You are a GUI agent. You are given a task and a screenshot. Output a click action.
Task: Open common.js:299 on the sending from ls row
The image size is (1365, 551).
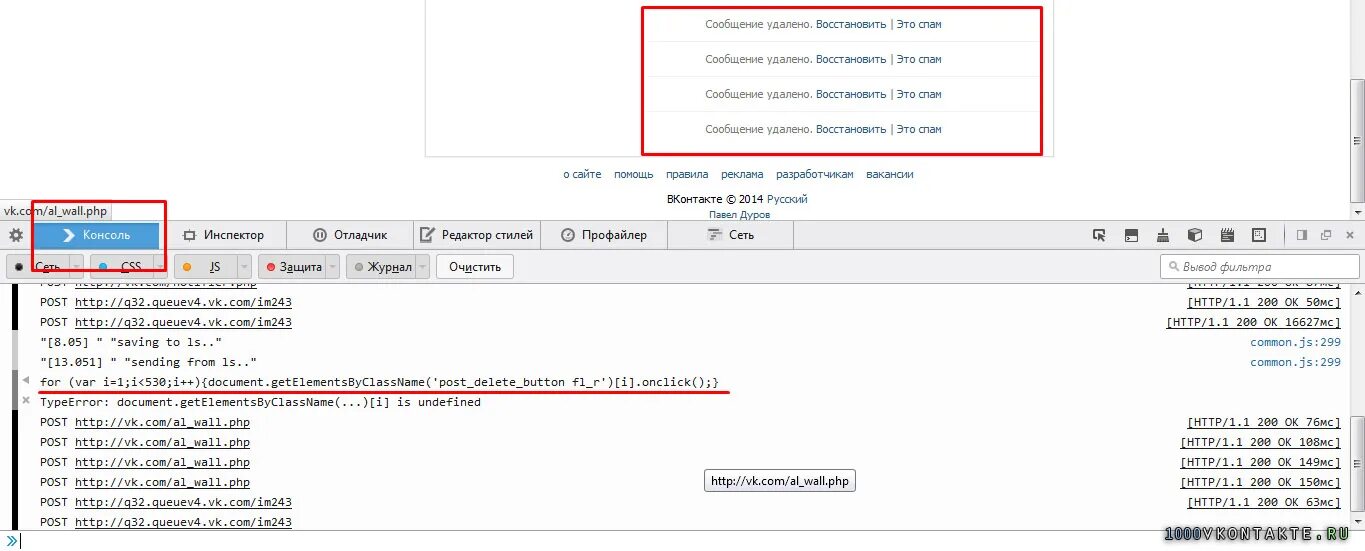pos(1296,362)
